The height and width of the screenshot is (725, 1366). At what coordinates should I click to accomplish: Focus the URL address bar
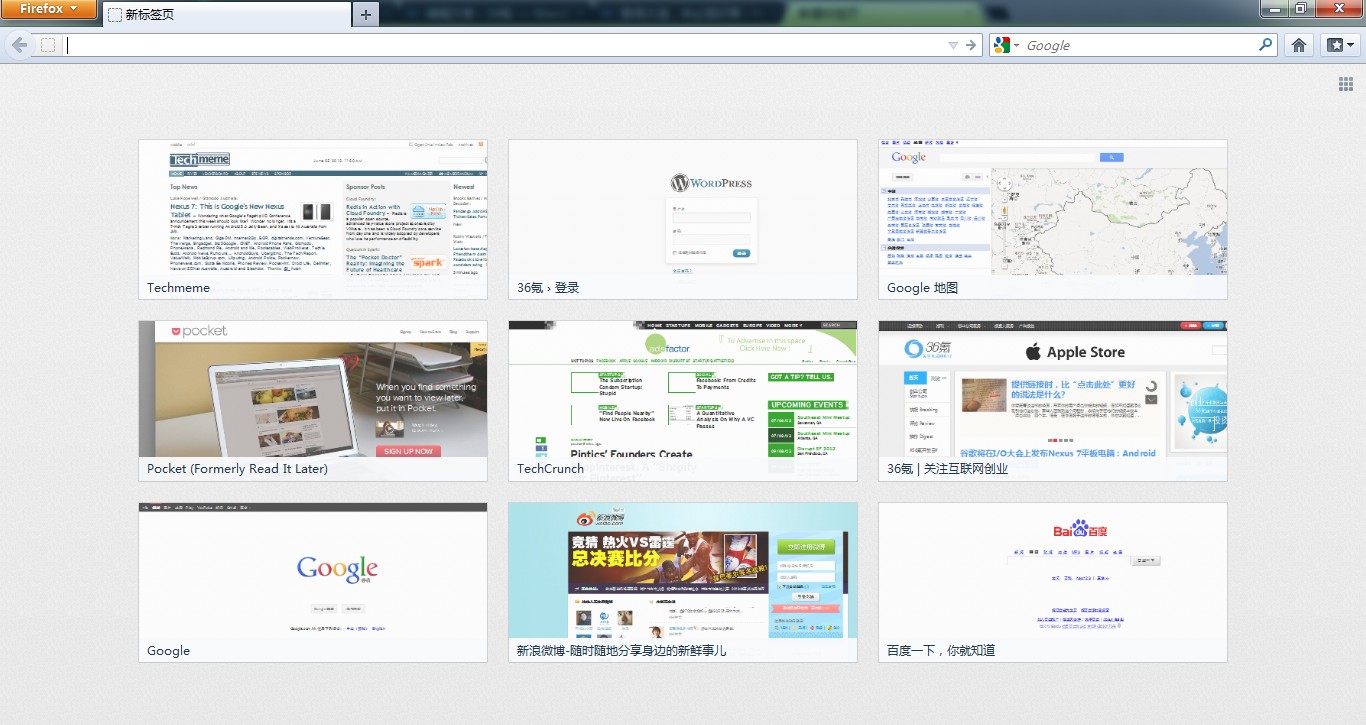505,45
